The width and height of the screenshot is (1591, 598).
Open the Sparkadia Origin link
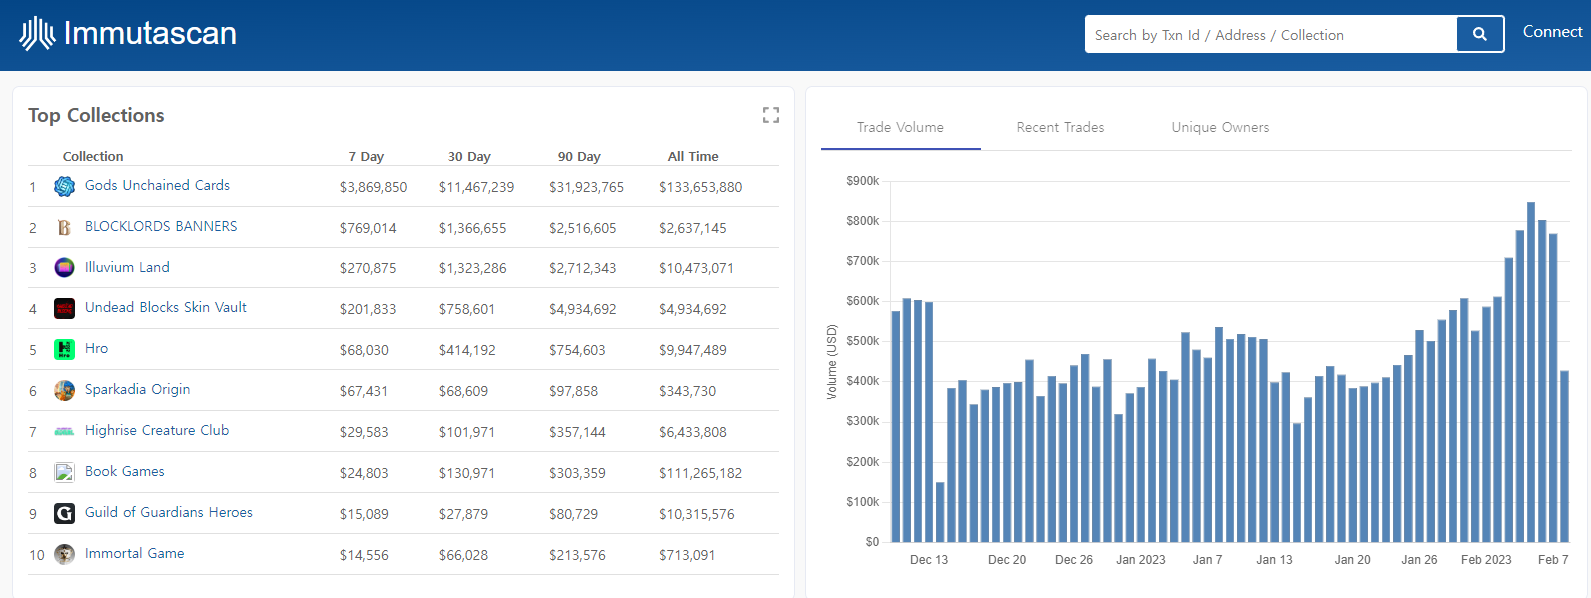pos(137,389)
